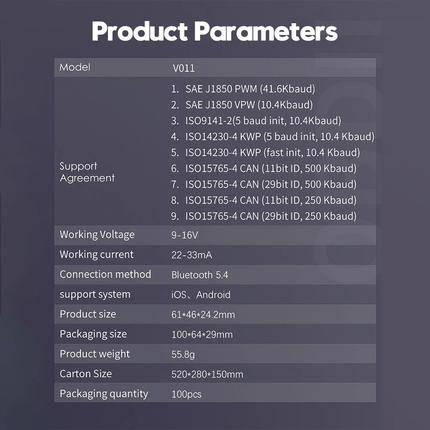Screen dimensions: 430x430
Task: Select the Working Voltage row label
Action: 97,235
